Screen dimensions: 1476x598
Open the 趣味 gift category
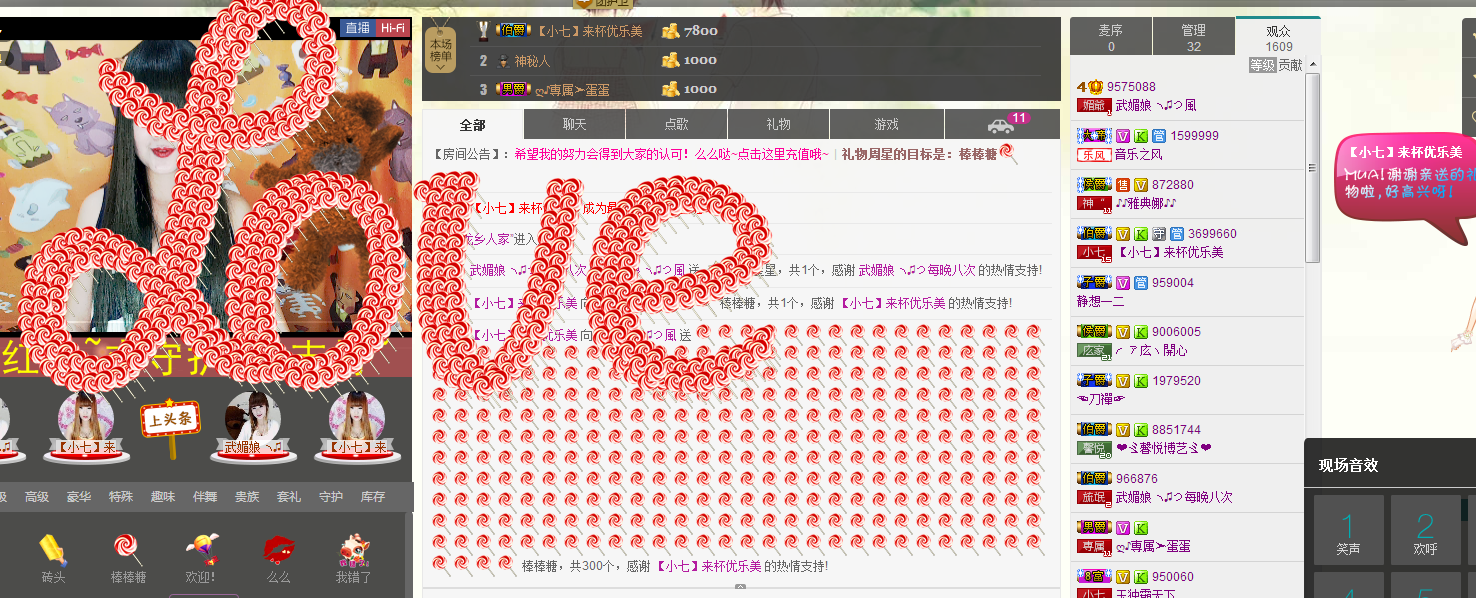pos(163,497)
